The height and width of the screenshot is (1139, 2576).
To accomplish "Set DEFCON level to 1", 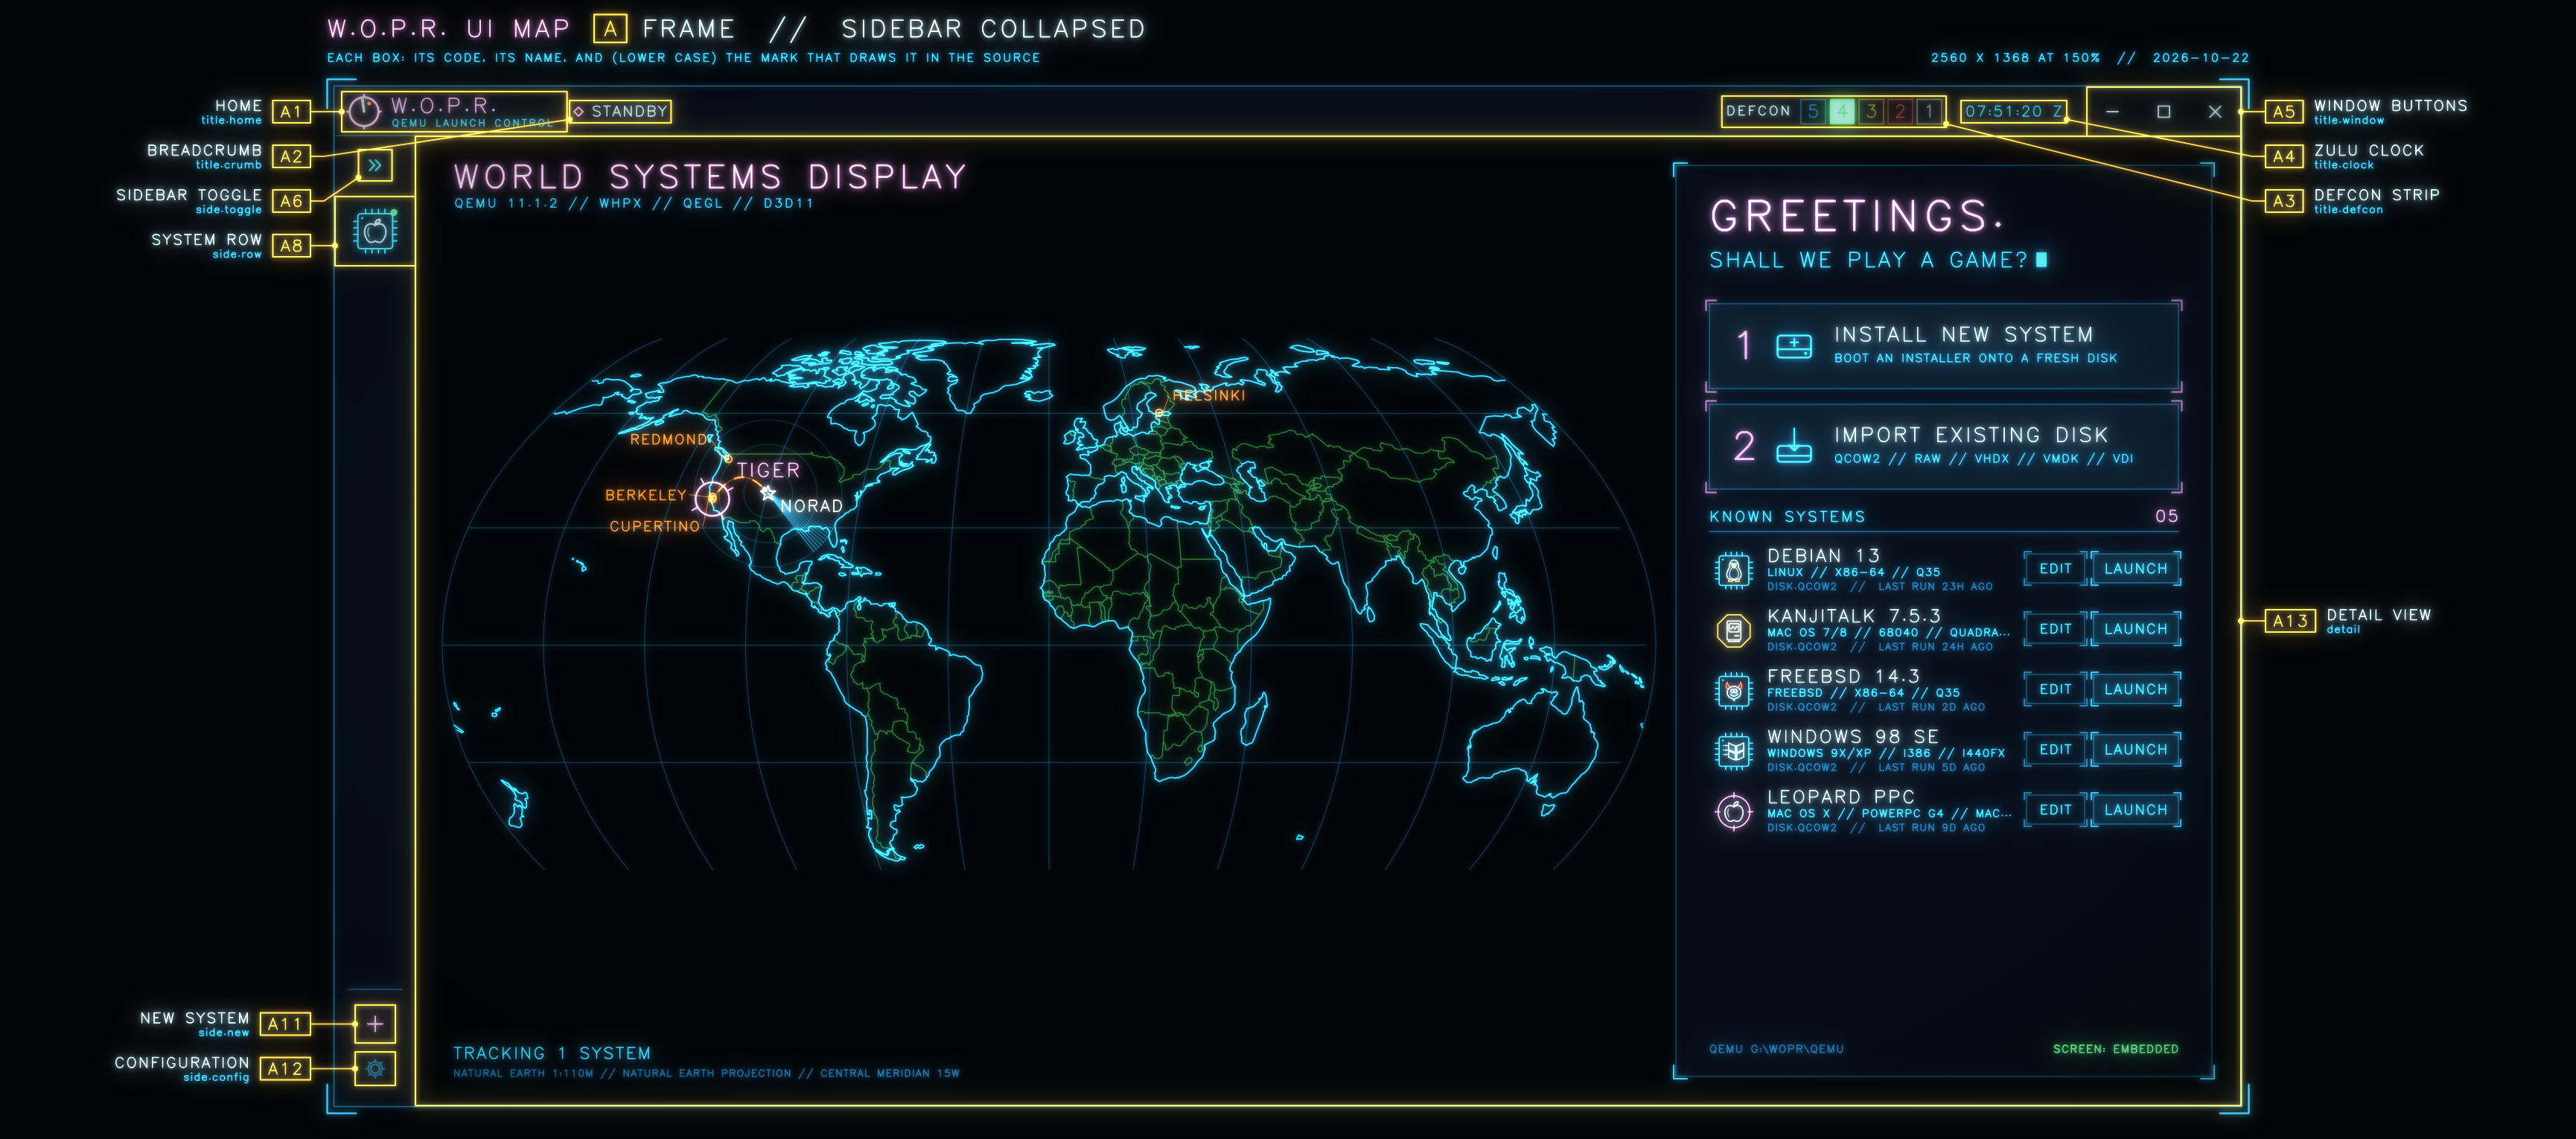I will (1929, 111).
